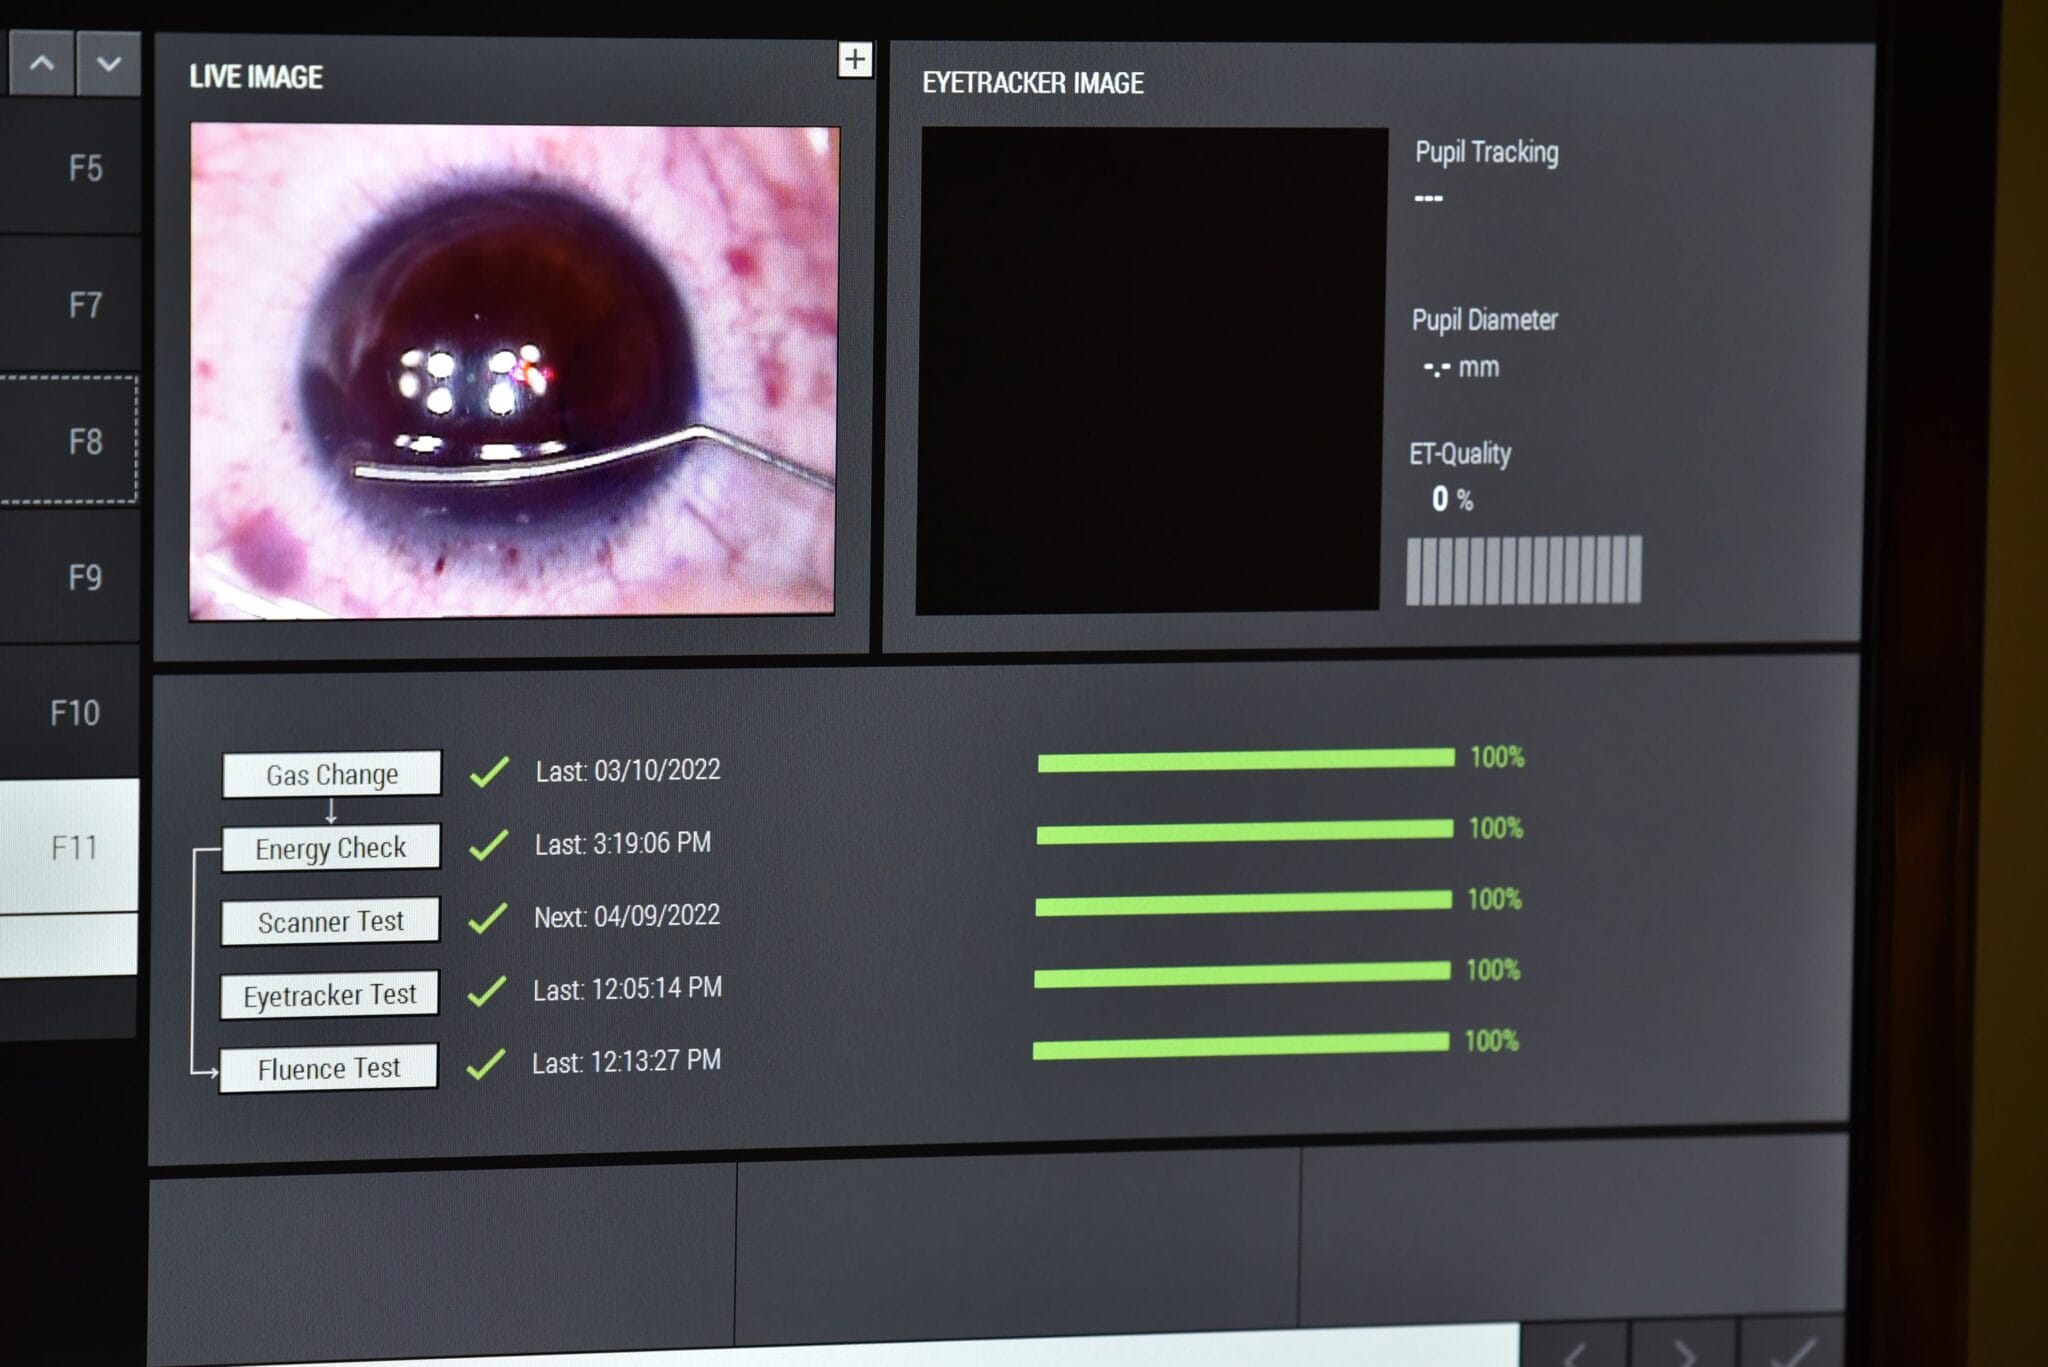Click 'Last: 03/10/2022' text

click(628, 770)
